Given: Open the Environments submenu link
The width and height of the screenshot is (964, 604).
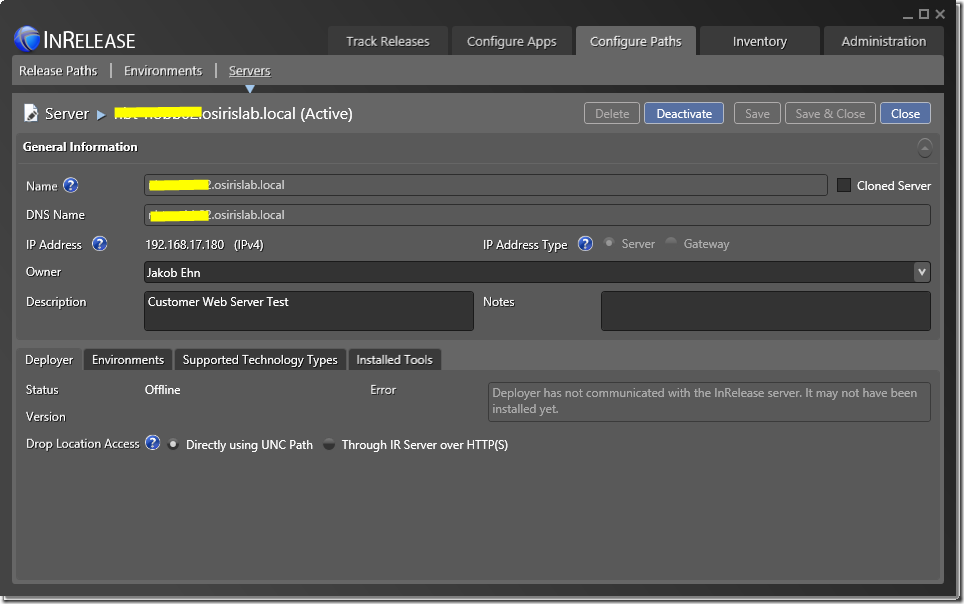Looking at the screenshot, I should click(x=163, y=71).
